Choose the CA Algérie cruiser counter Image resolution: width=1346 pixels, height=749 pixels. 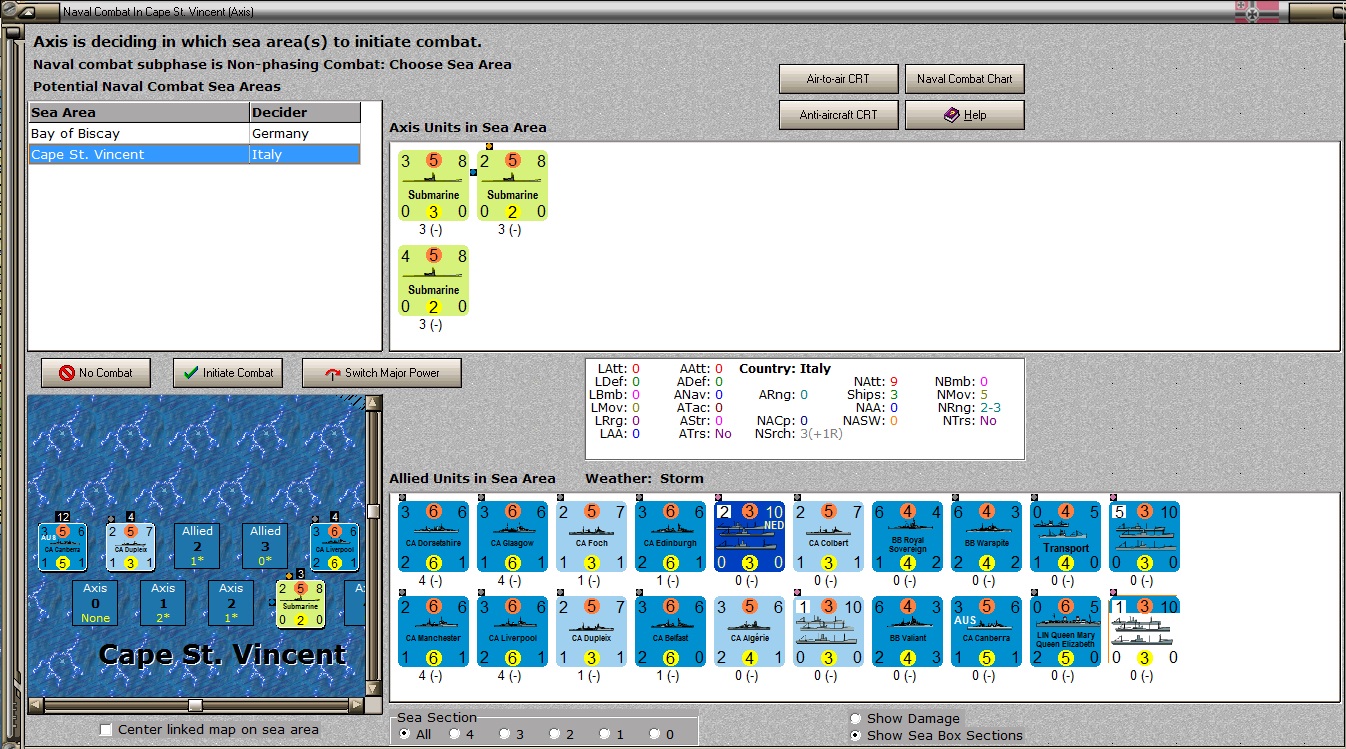(749, 631)
